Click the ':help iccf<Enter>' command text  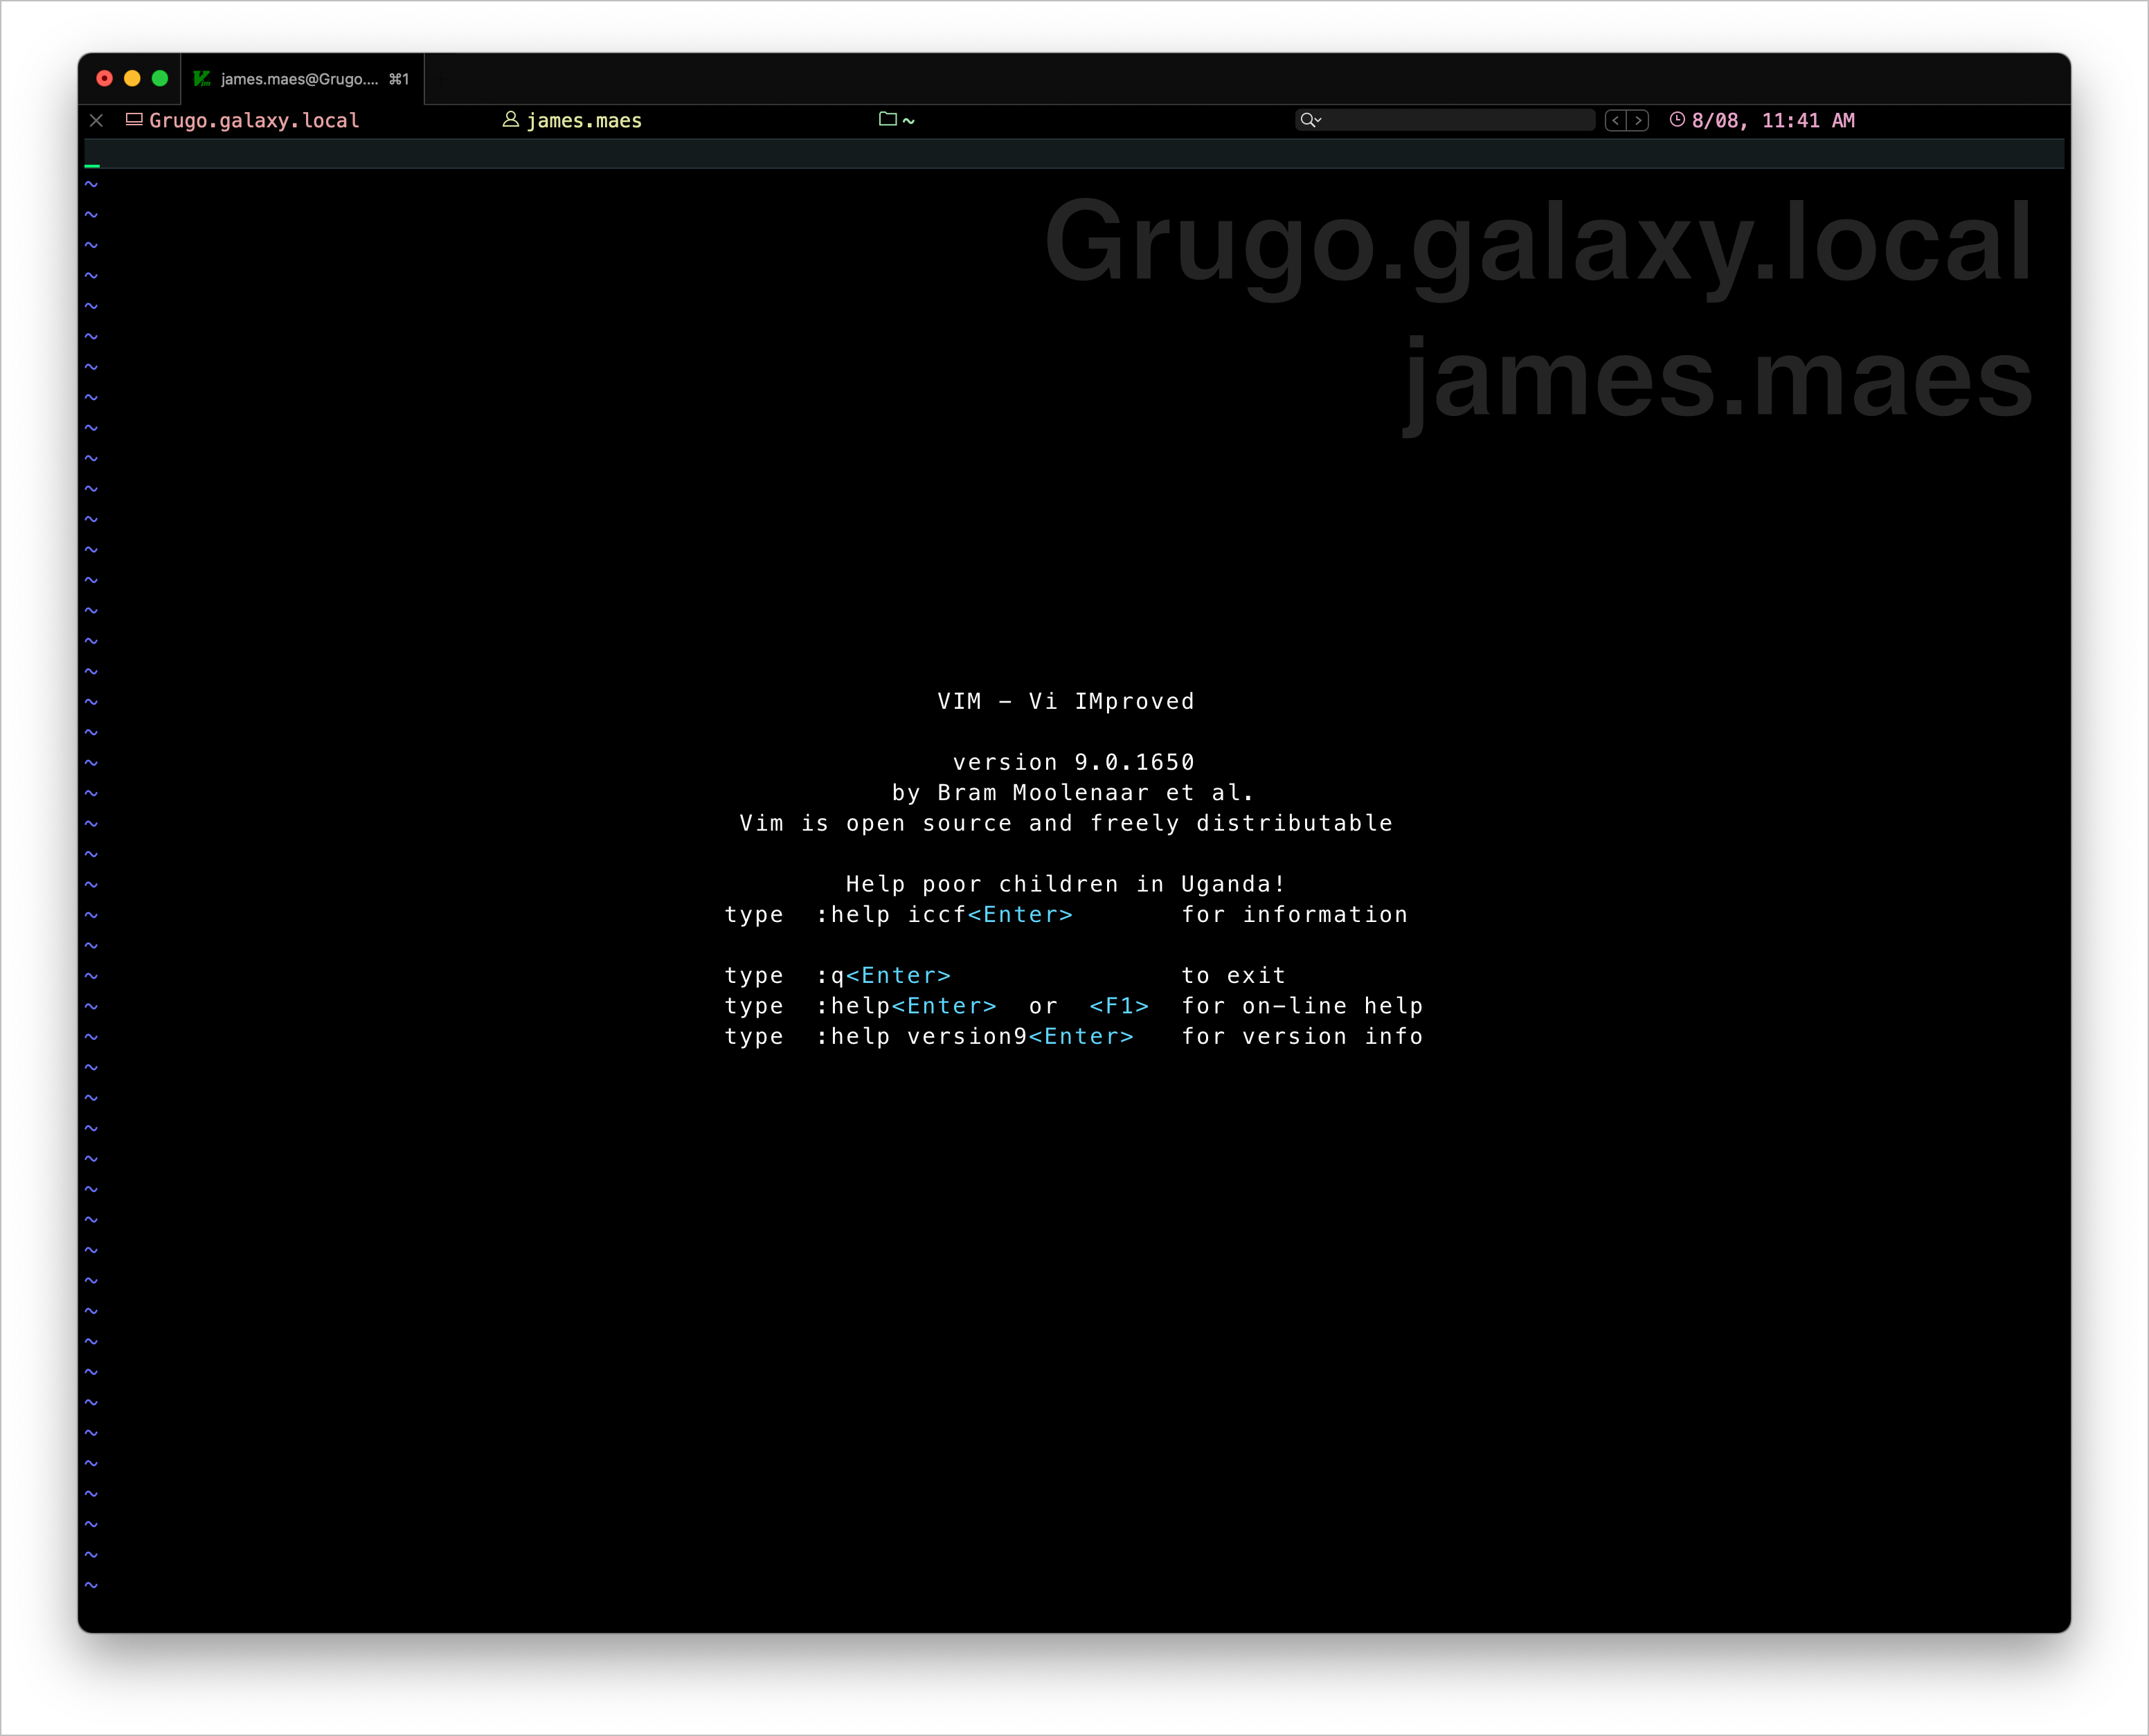pos(945,915)
